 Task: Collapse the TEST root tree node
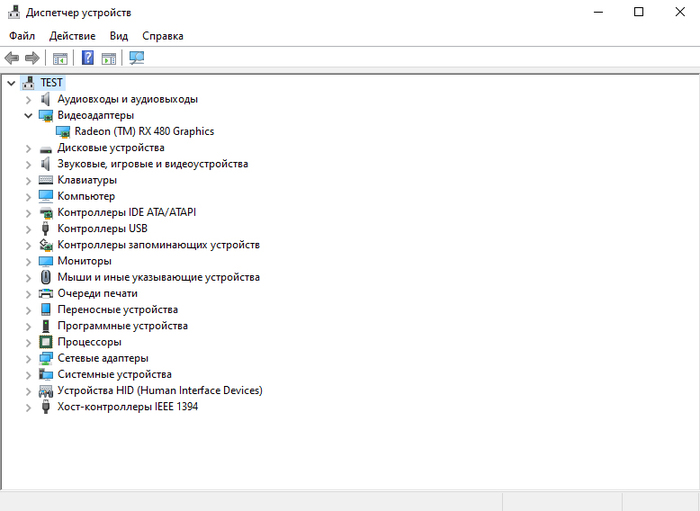10,83
